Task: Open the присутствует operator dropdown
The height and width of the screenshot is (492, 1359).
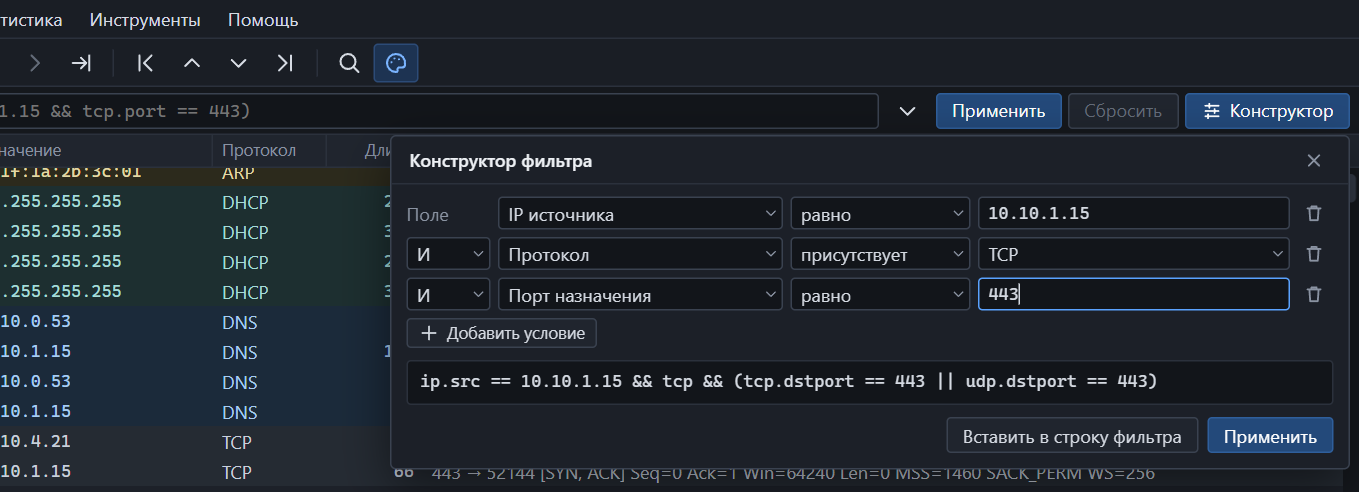Action: 880,255
